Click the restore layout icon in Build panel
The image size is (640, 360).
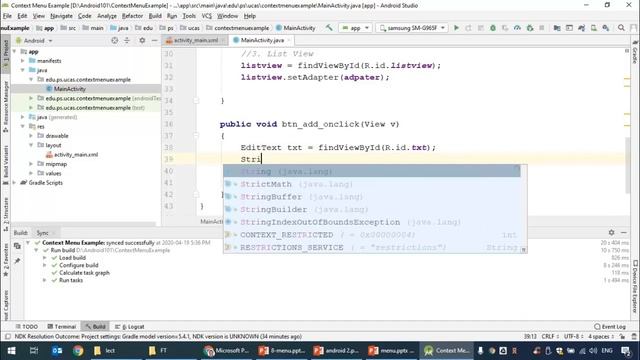[17, 246]
